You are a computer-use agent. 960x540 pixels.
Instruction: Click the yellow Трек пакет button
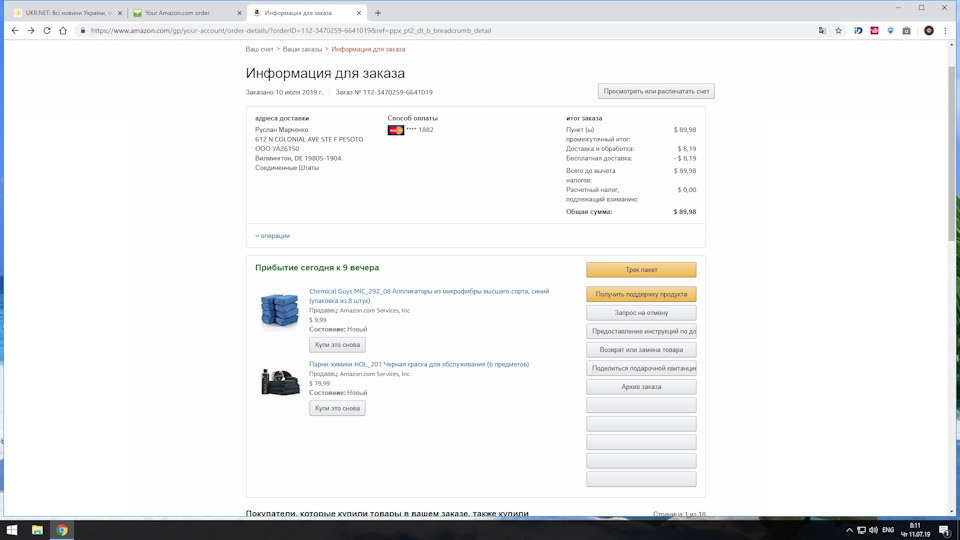point(641,269)
